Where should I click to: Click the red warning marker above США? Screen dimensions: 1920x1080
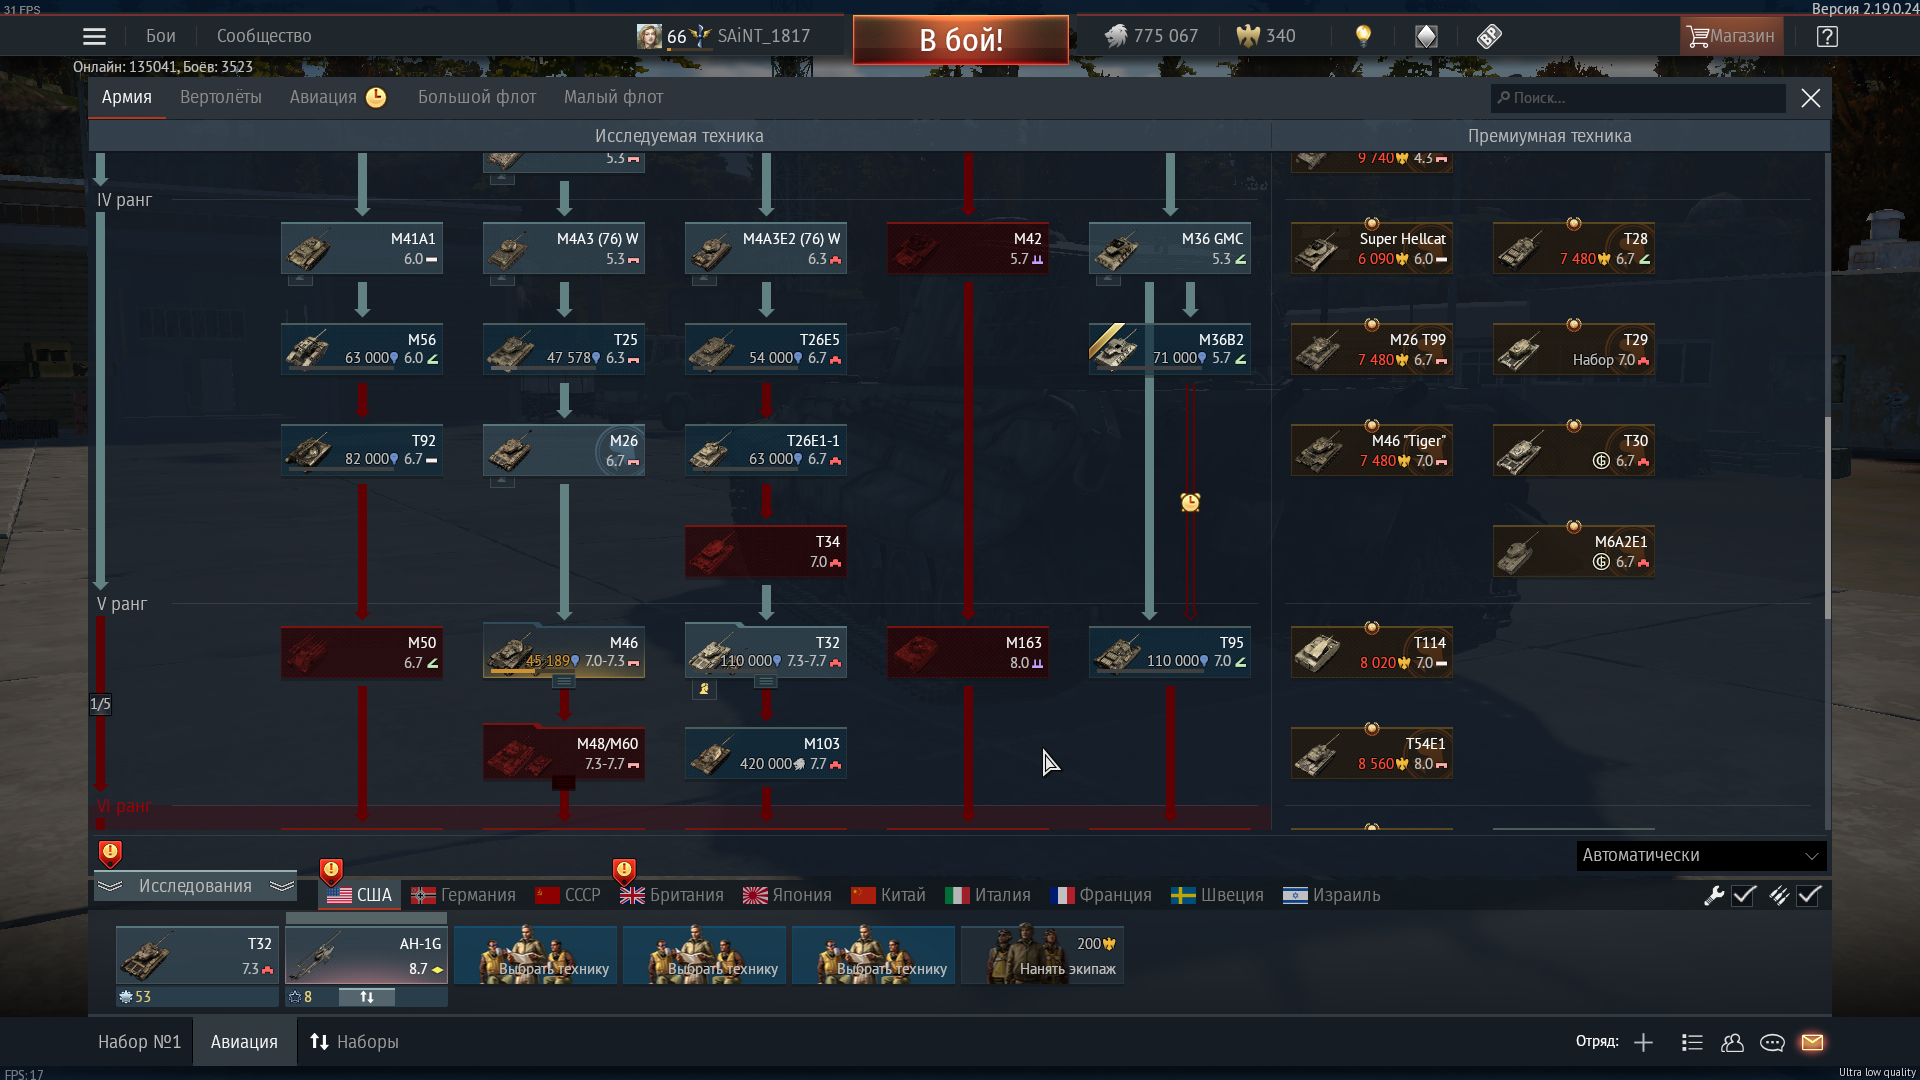tap(331, 872)
